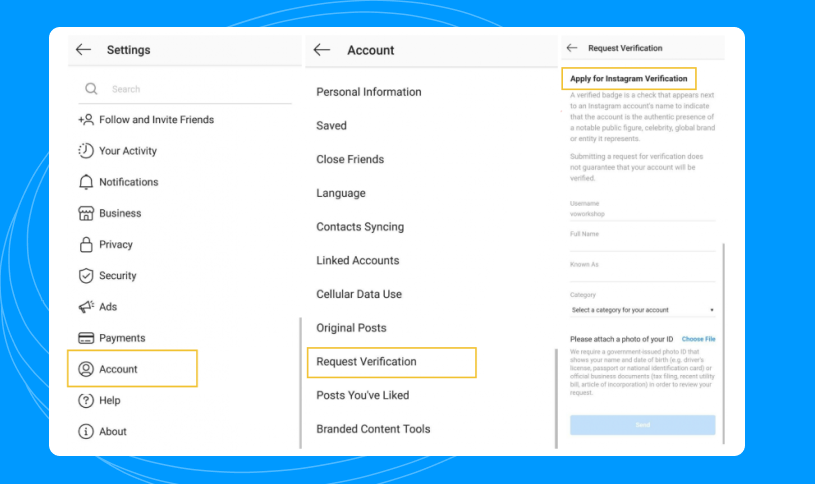Click the Account list scrollbar
This screenshot has height=484, width=815.
pos(556,398)
